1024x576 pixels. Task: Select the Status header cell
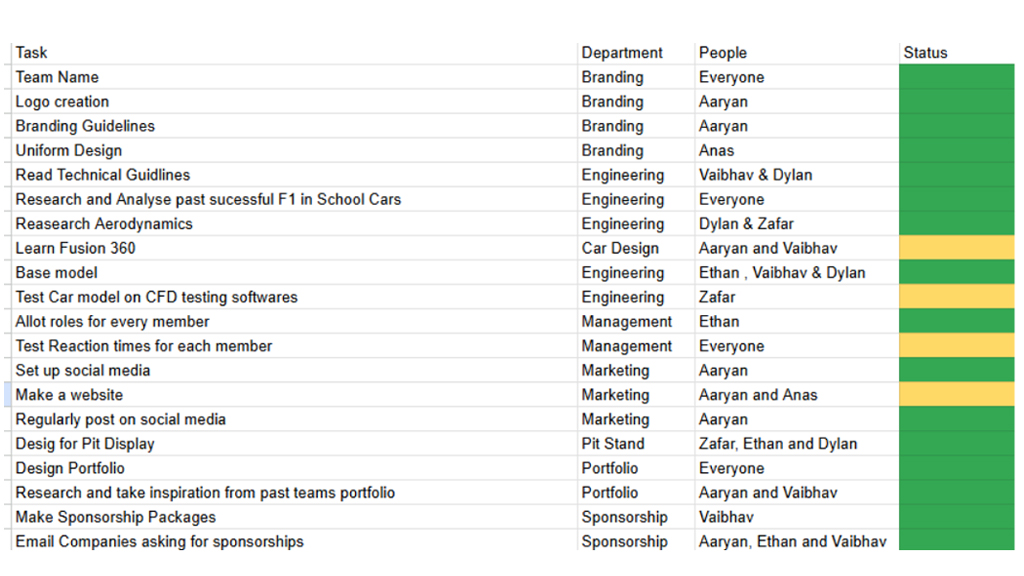click(957, 53)
